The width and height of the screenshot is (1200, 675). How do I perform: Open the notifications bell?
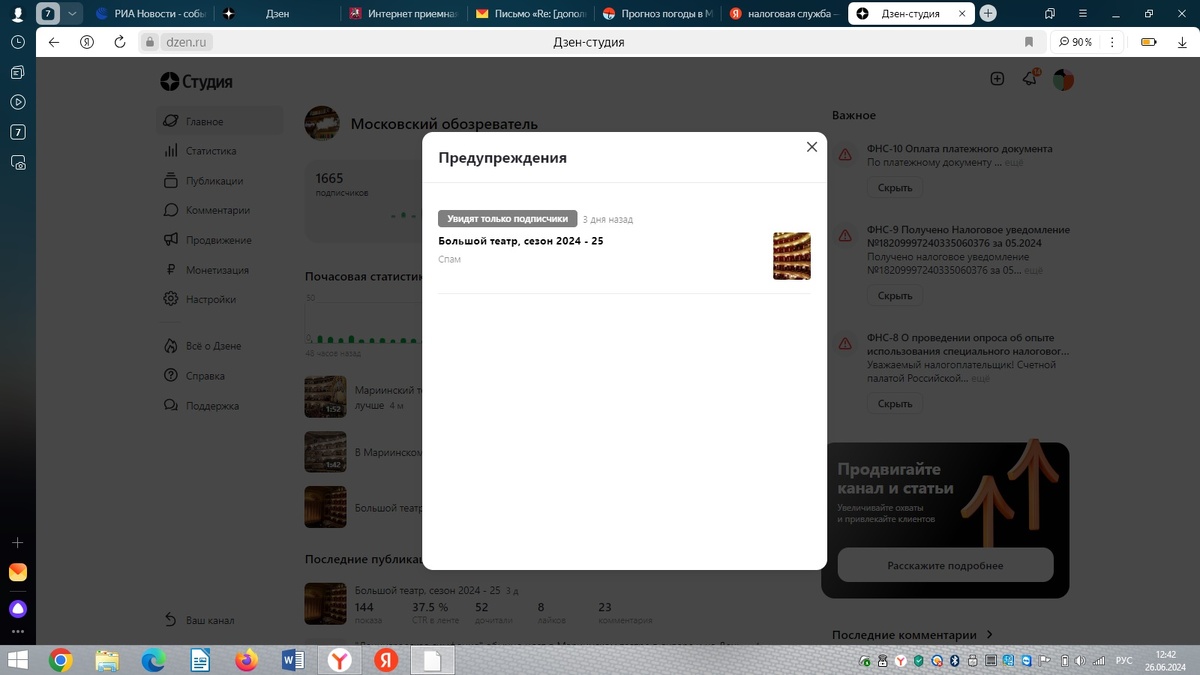1029,79
